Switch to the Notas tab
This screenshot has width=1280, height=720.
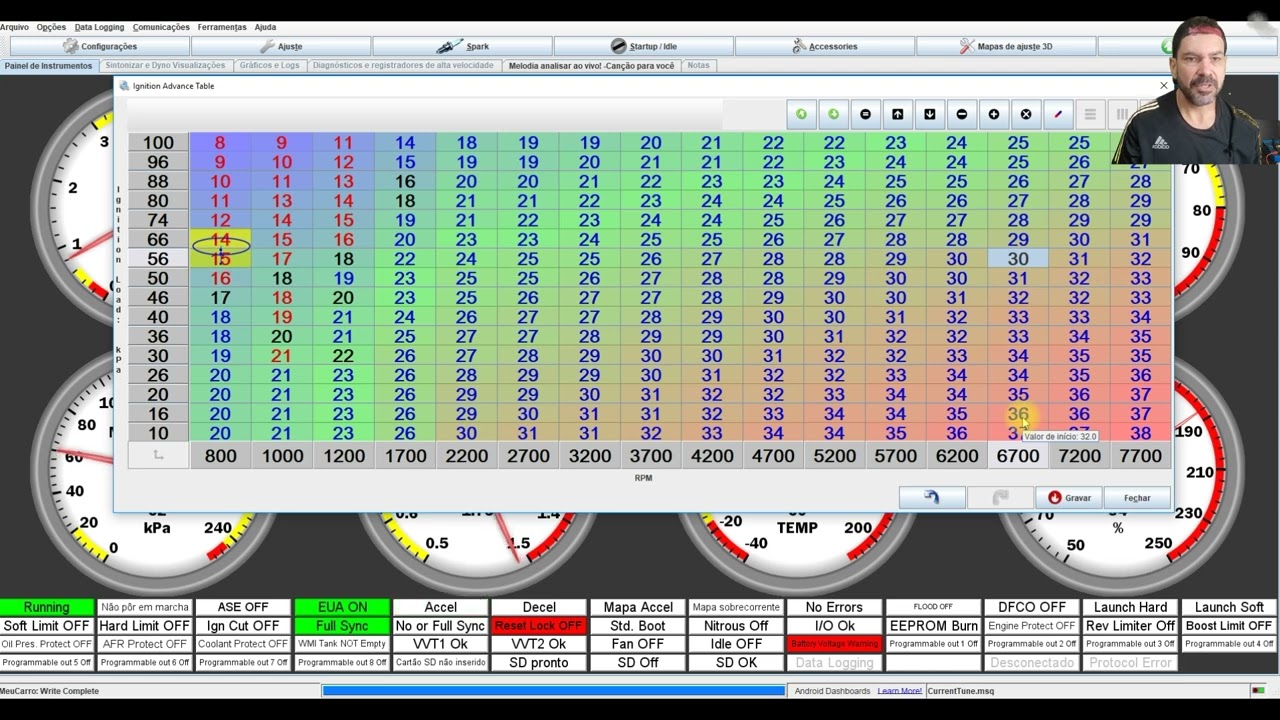click(698, 66)
